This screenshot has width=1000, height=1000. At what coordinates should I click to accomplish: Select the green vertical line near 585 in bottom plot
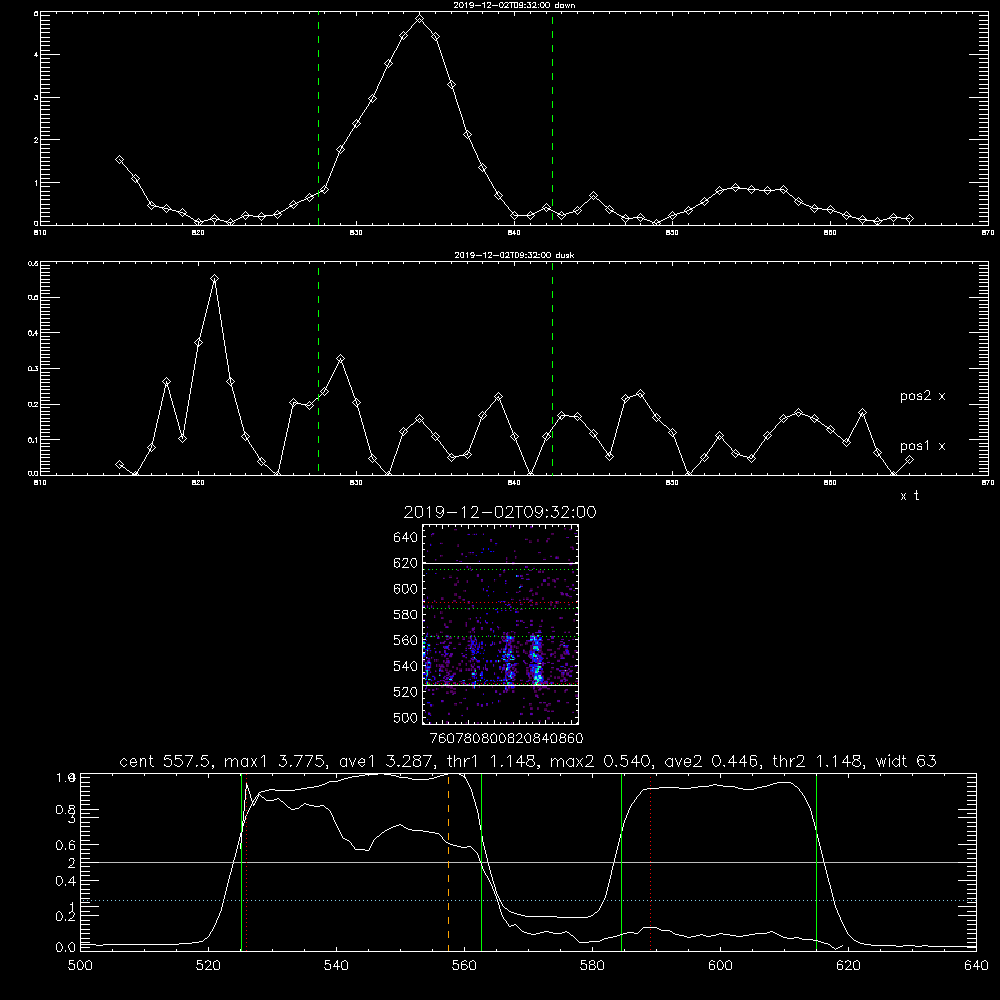tap(621, 862)
